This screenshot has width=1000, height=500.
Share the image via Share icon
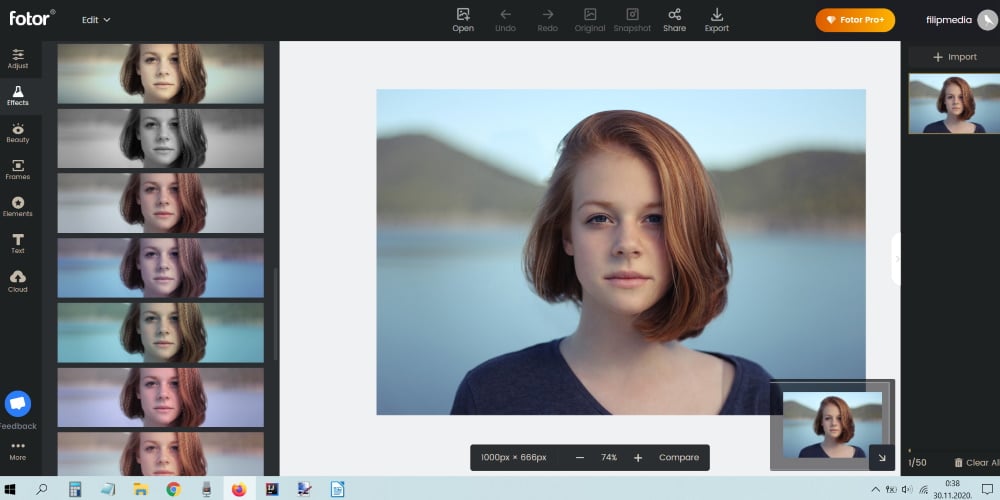(x=674, y=19)
